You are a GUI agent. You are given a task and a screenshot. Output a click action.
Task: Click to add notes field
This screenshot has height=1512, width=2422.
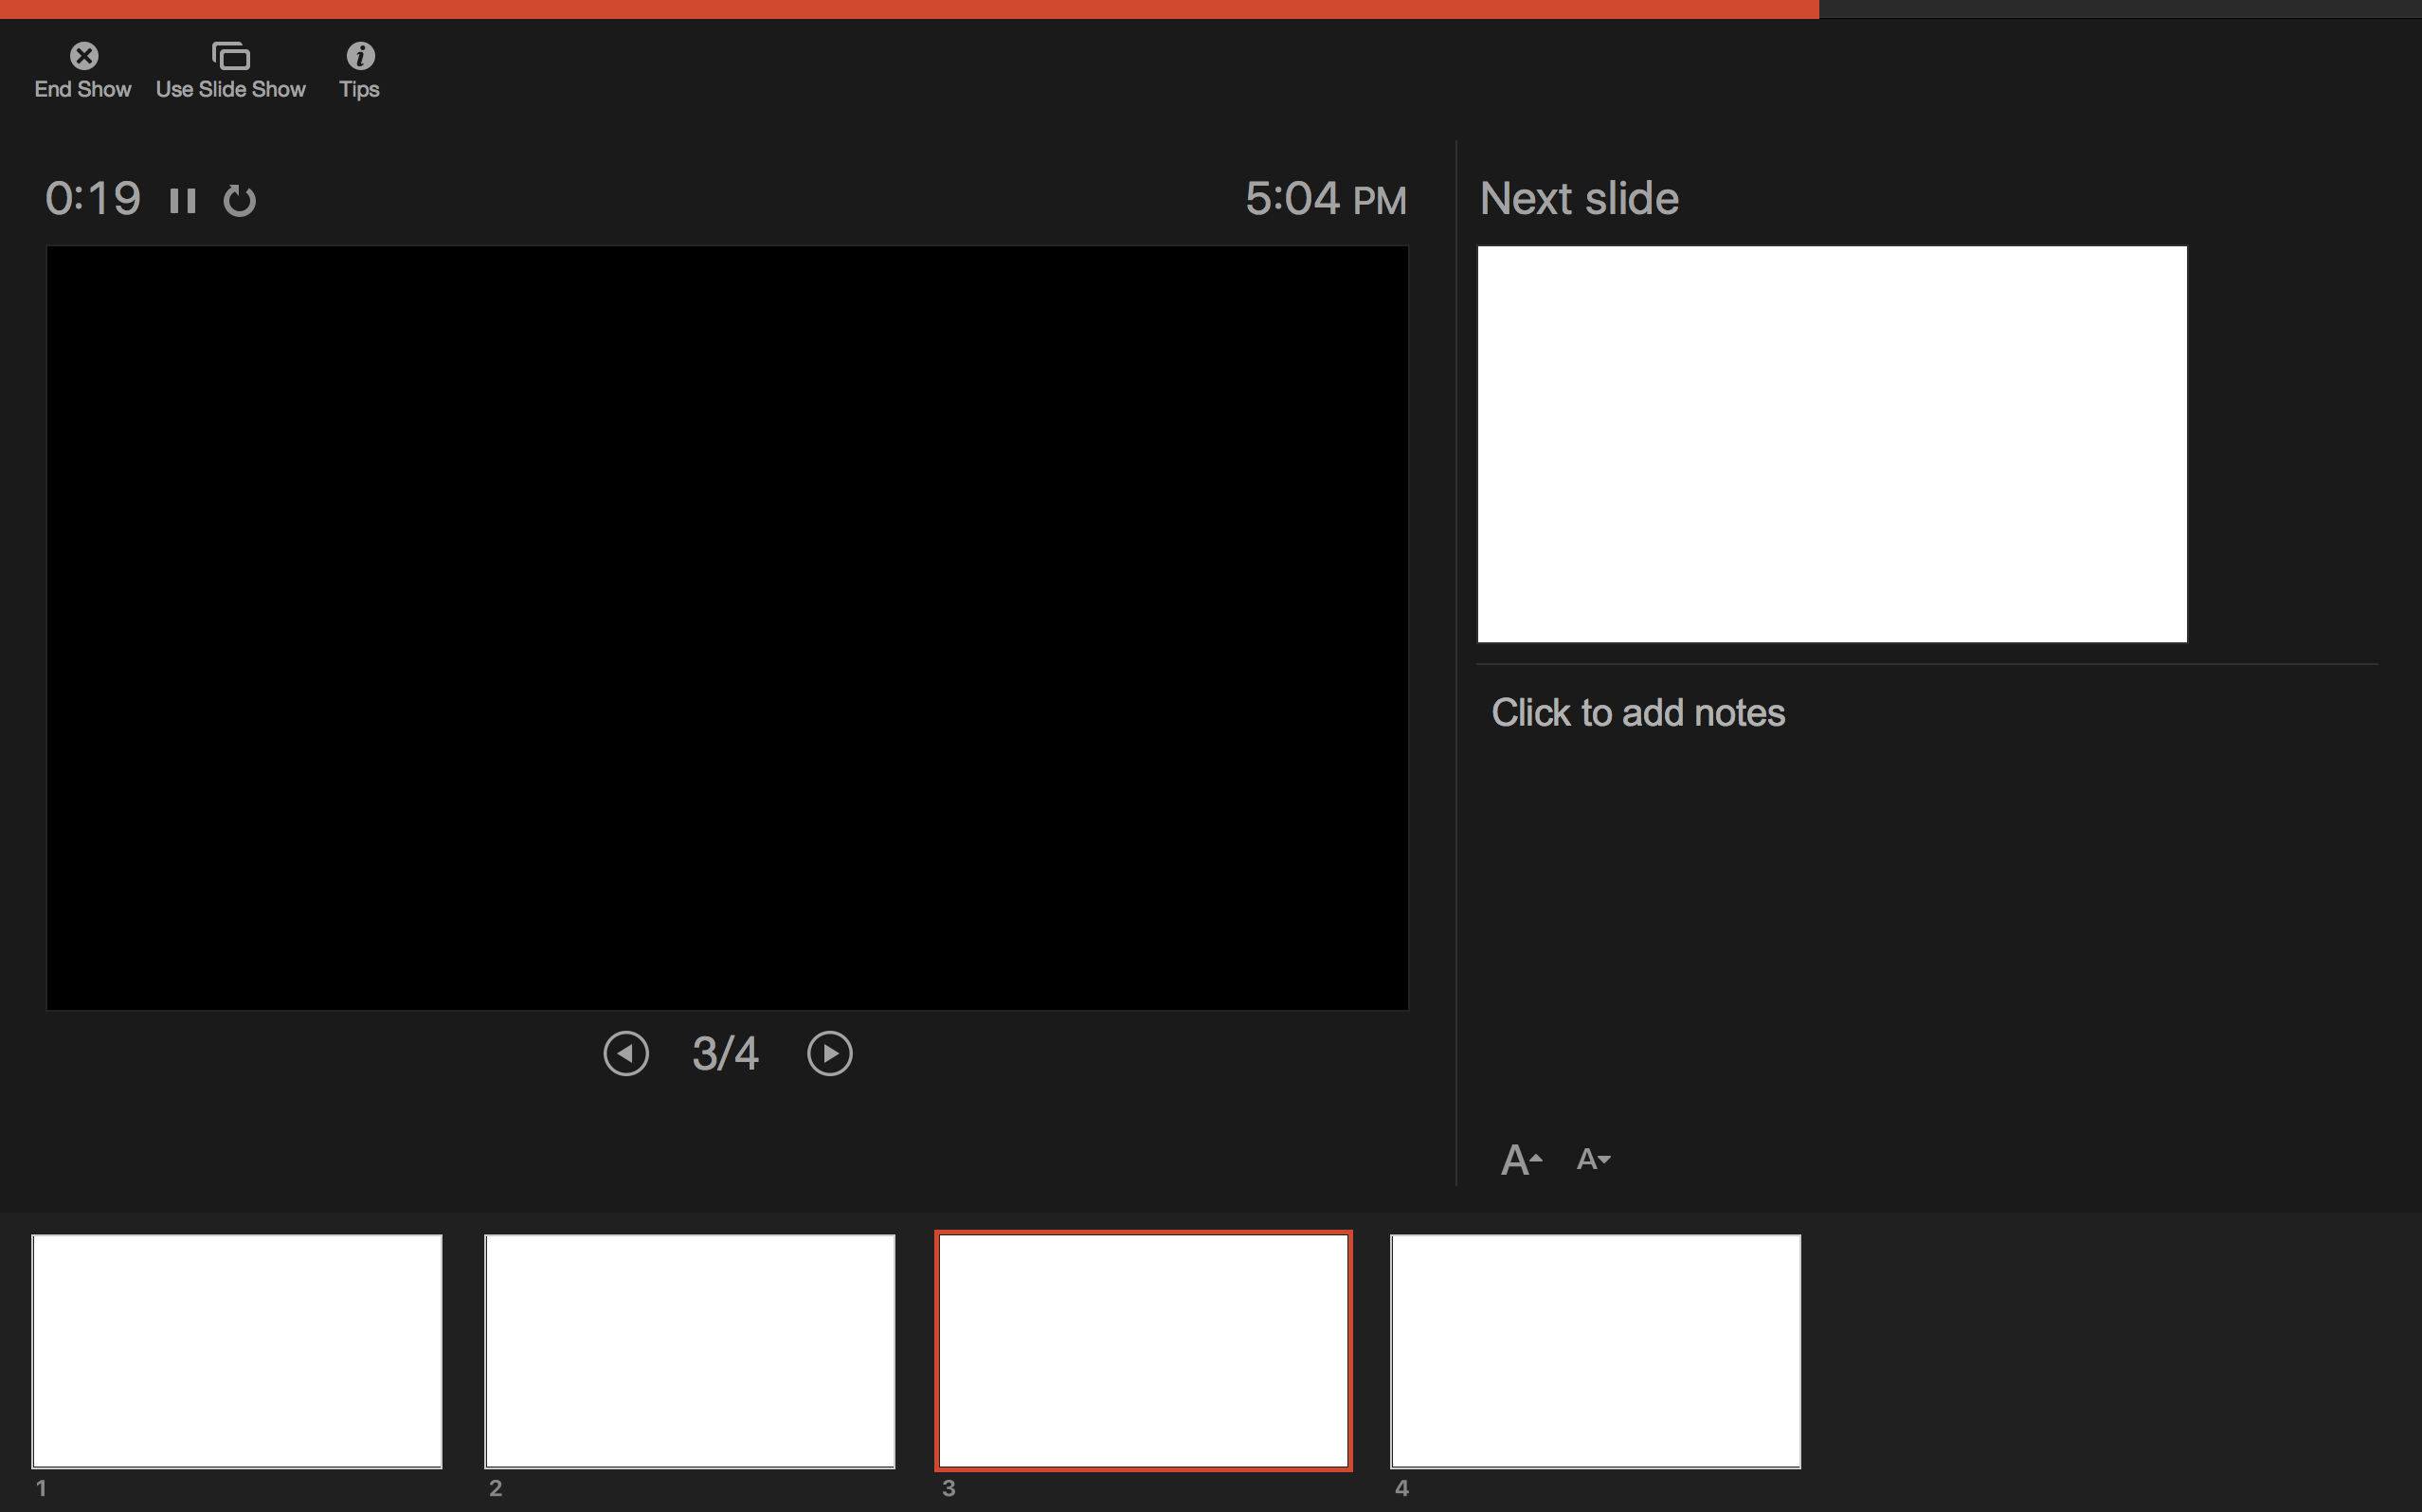[x=1638, y=713]
